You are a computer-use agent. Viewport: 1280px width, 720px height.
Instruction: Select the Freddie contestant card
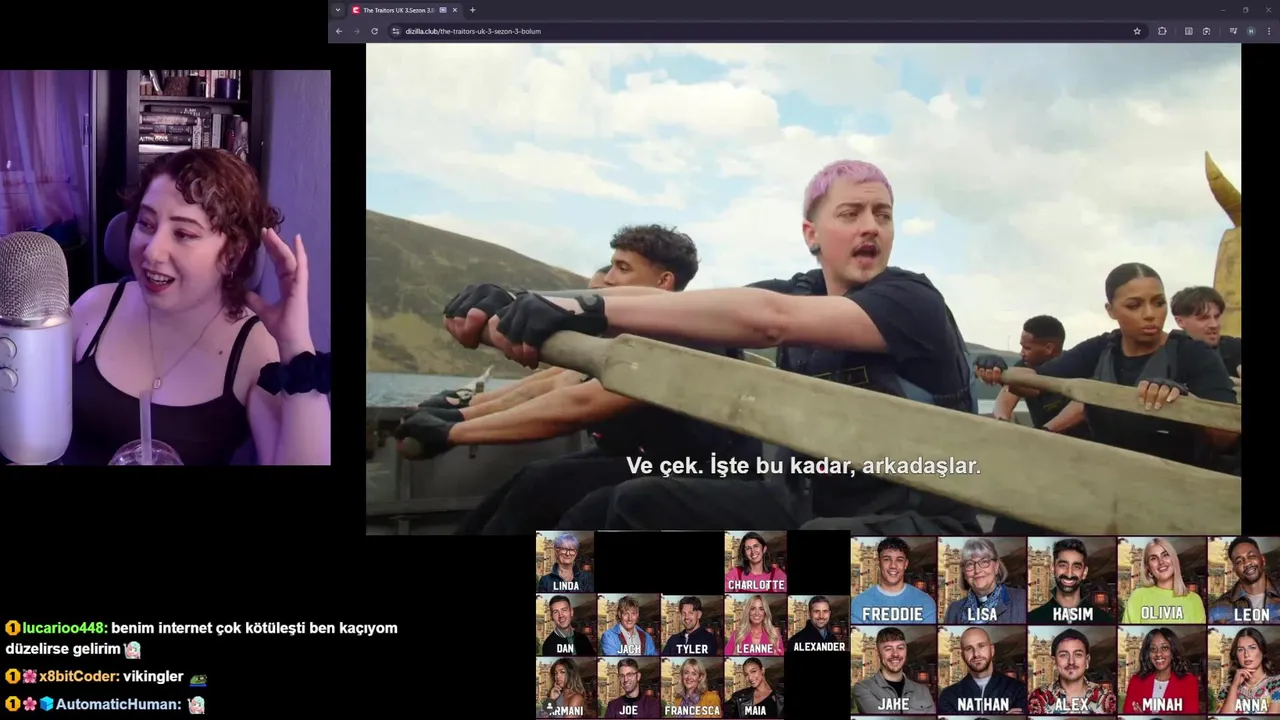pos(893,581)
